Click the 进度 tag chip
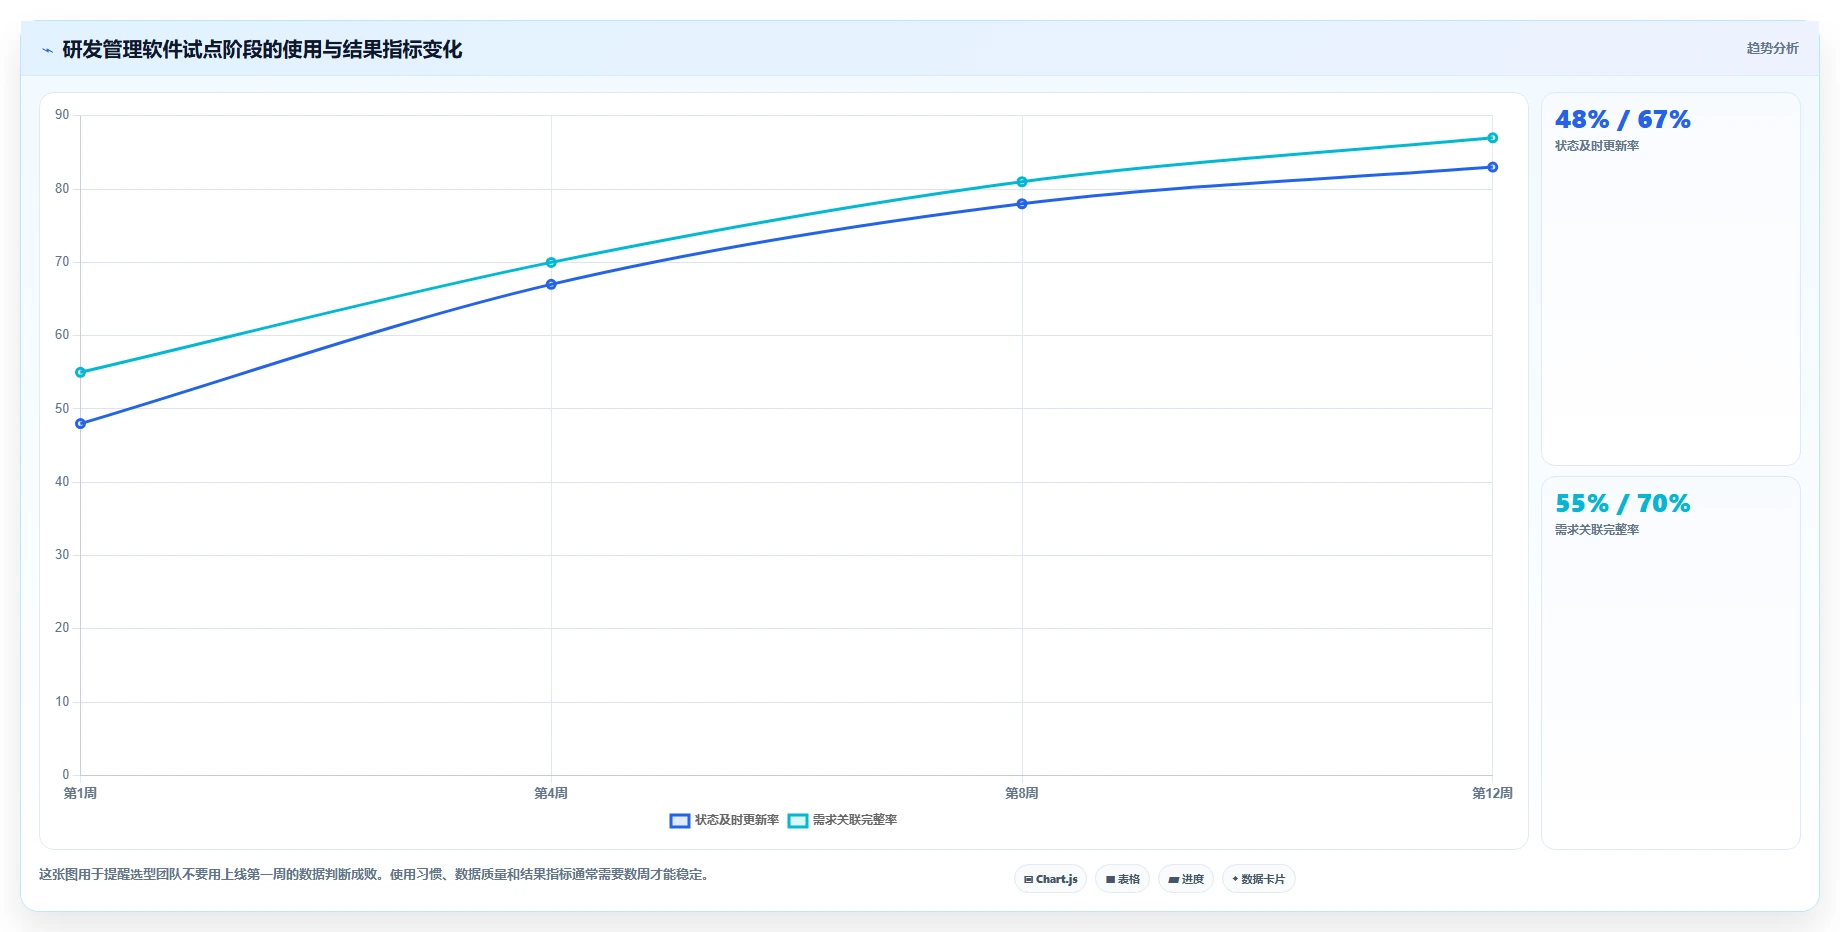 tap(1186, 879)
